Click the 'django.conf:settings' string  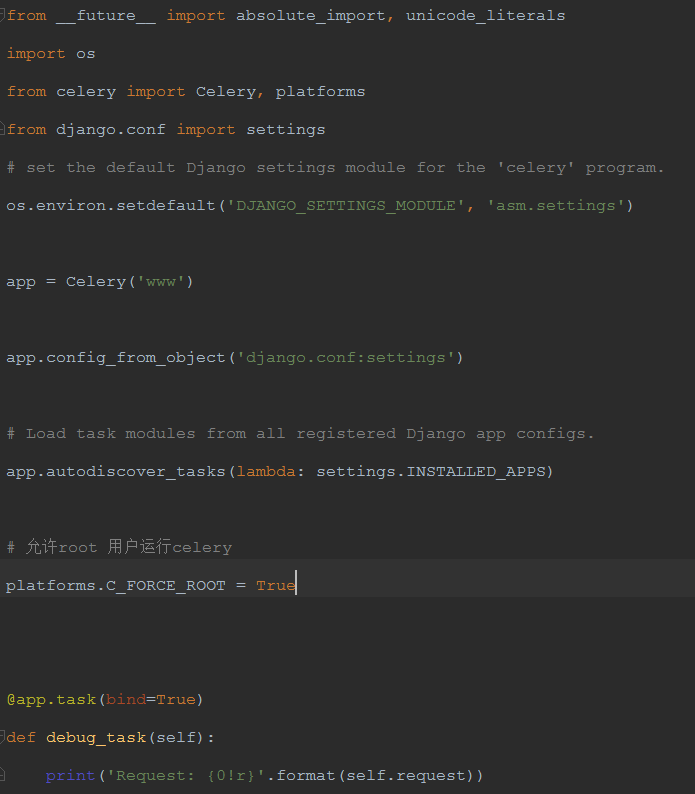(x=345, y=358)
